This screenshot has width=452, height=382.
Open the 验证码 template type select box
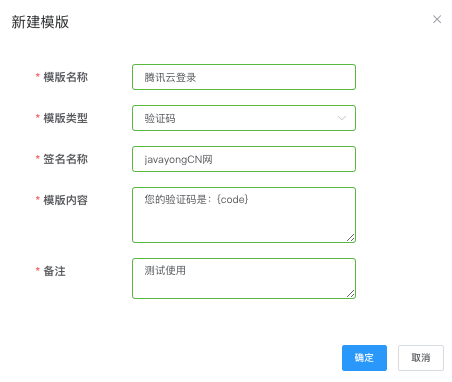click(244, 118)
